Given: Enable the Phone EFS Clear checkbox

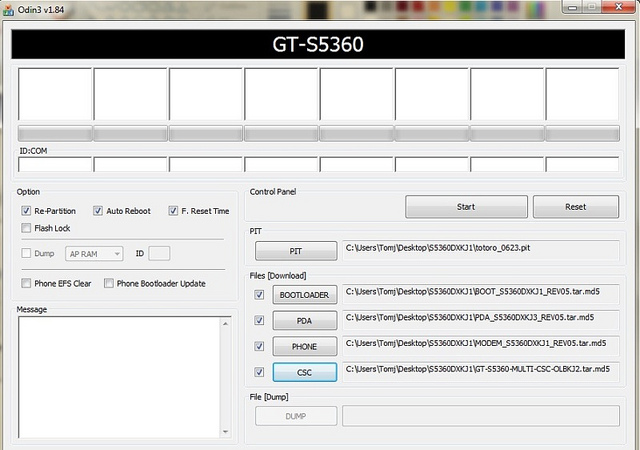Looking at the screenshot, I should tap(26, 283).
